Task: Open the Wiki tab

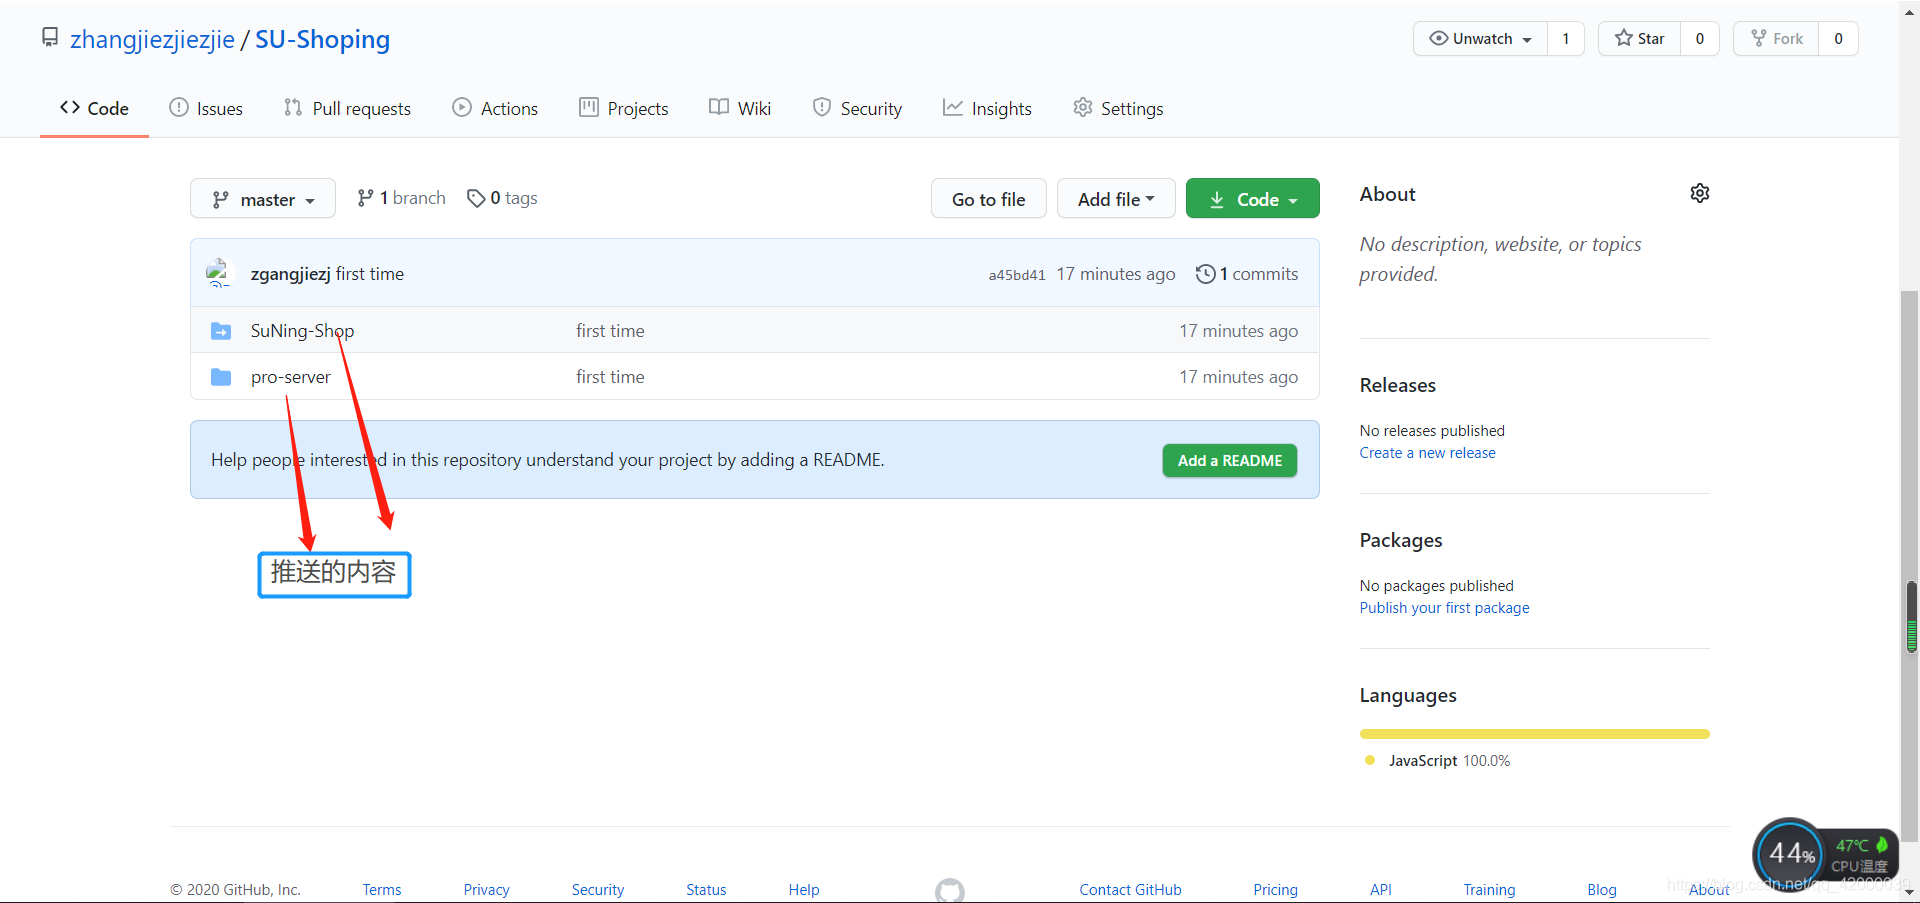Action: [740, 108]
